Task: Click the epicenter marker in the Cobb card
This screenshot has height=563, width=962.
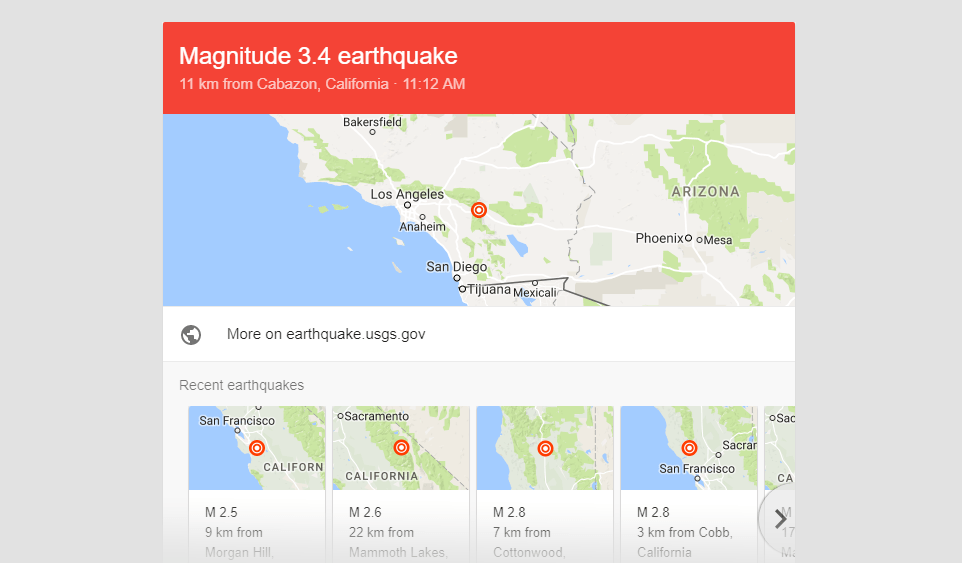Action: [689, 448]
